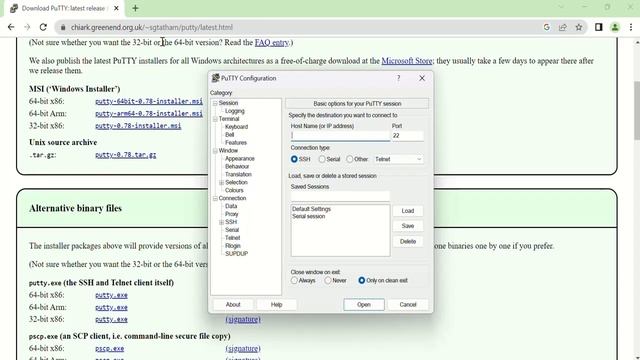640x360 pixels.
Task: Select Default Settings saved session
Action: pos(311,209)
